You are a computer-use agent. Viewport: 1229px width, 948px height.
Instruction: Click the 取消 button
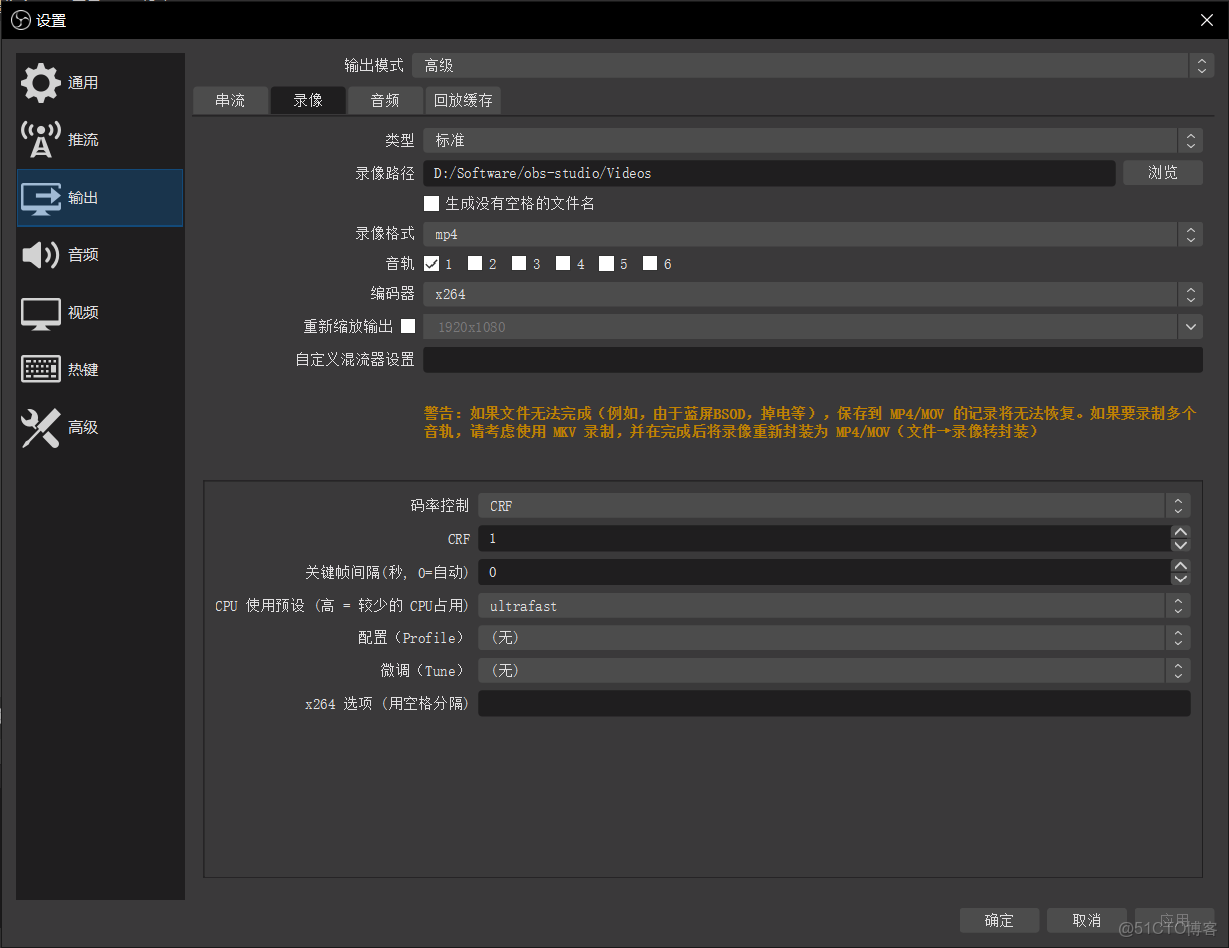pos(1087,920)
